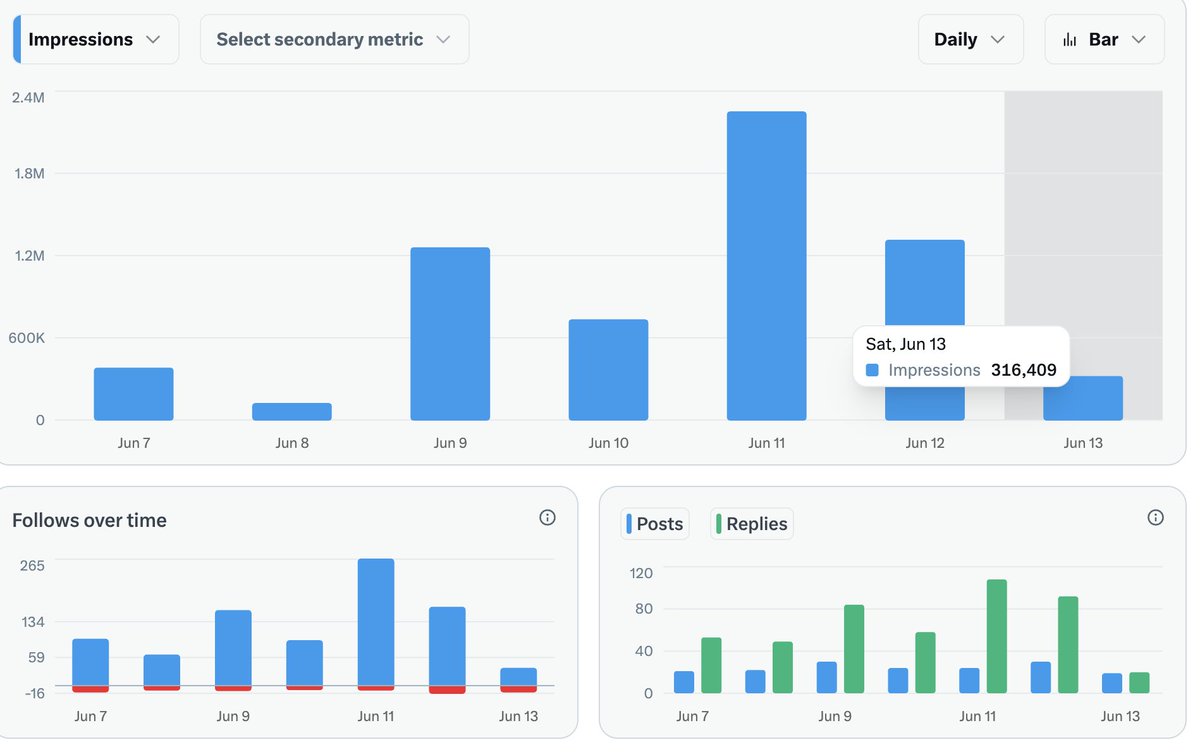Image resolution: width=1200 pixels, height=754 pixels.
Task: Open info icon on Posts and Replies card
Action: pos(1155,517)
